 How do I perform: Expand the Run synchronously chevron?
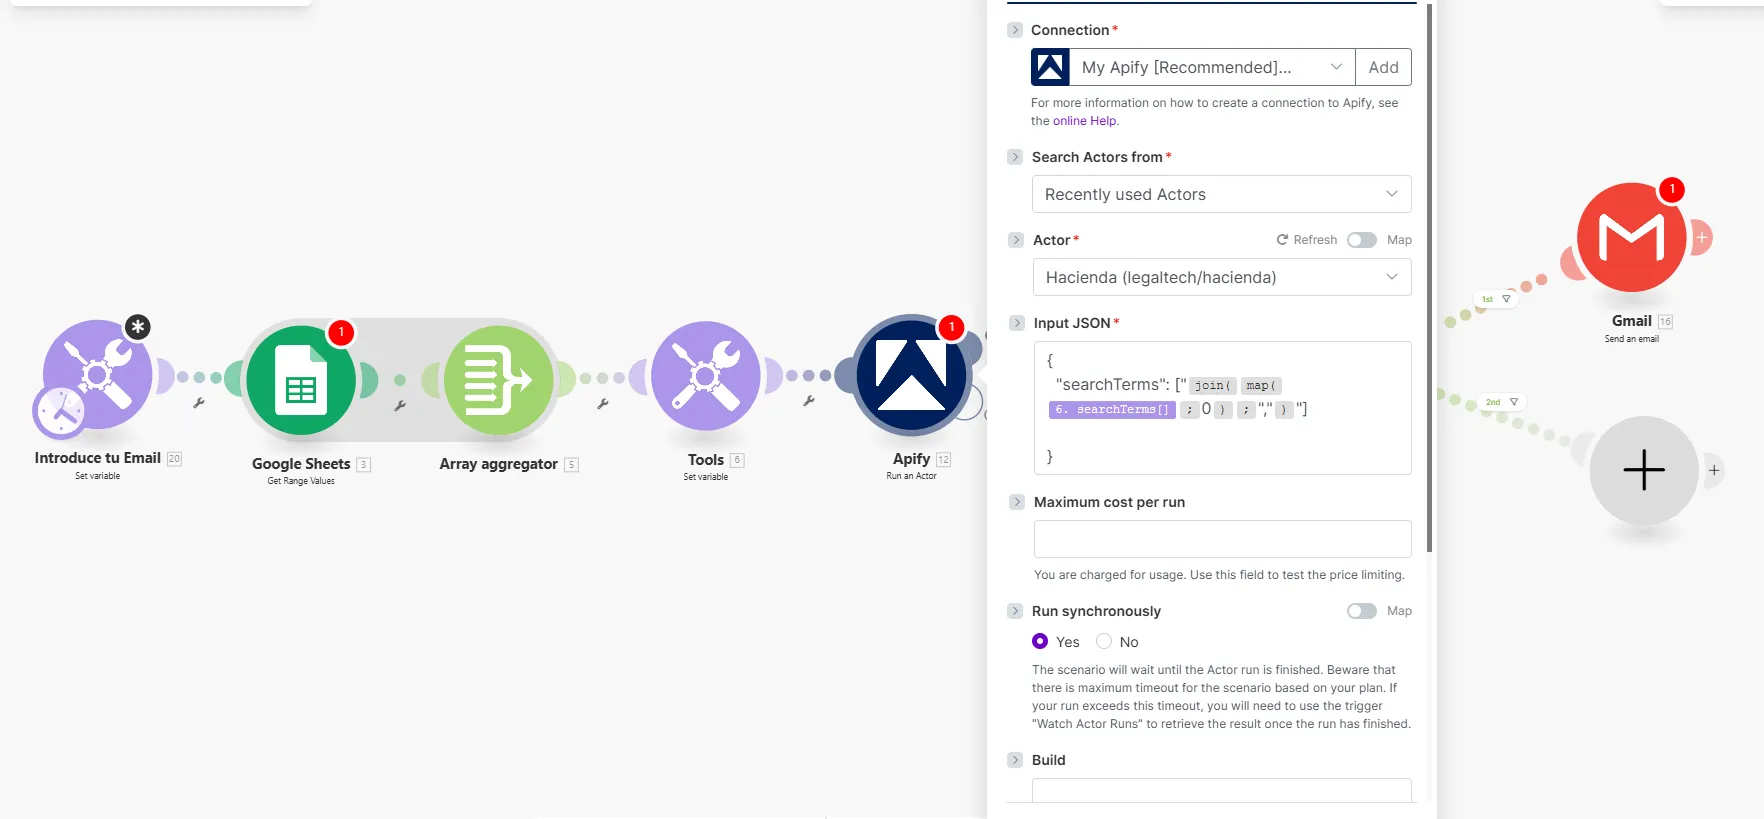point(1015,611)
